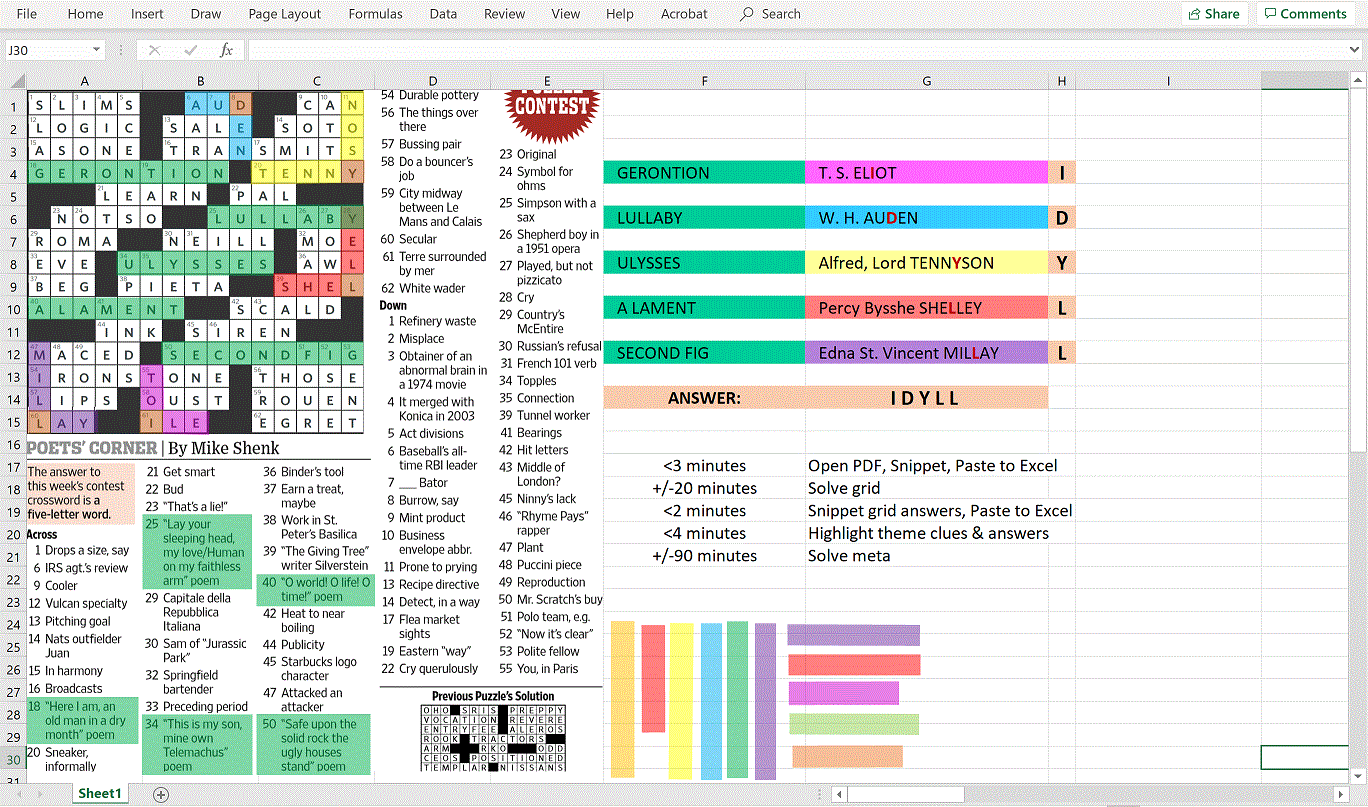The image size is (1368, 807).
Task: Select the Percy Bysshe SHELLEY cell
Action: click(927, 308)
